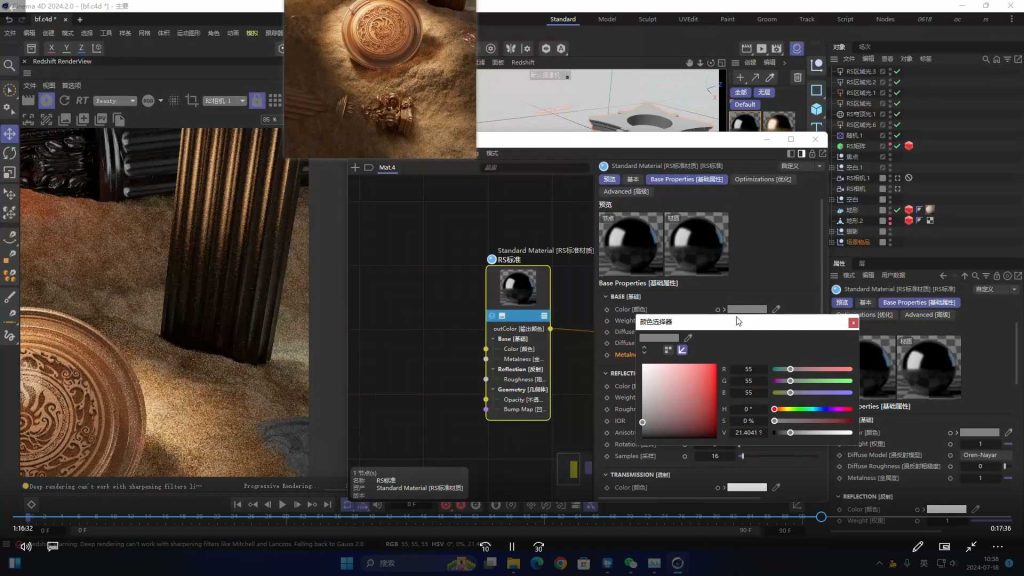Select the Move tool in left toolbar
This screenshot has height=576, width=1024.
(10, 133)
